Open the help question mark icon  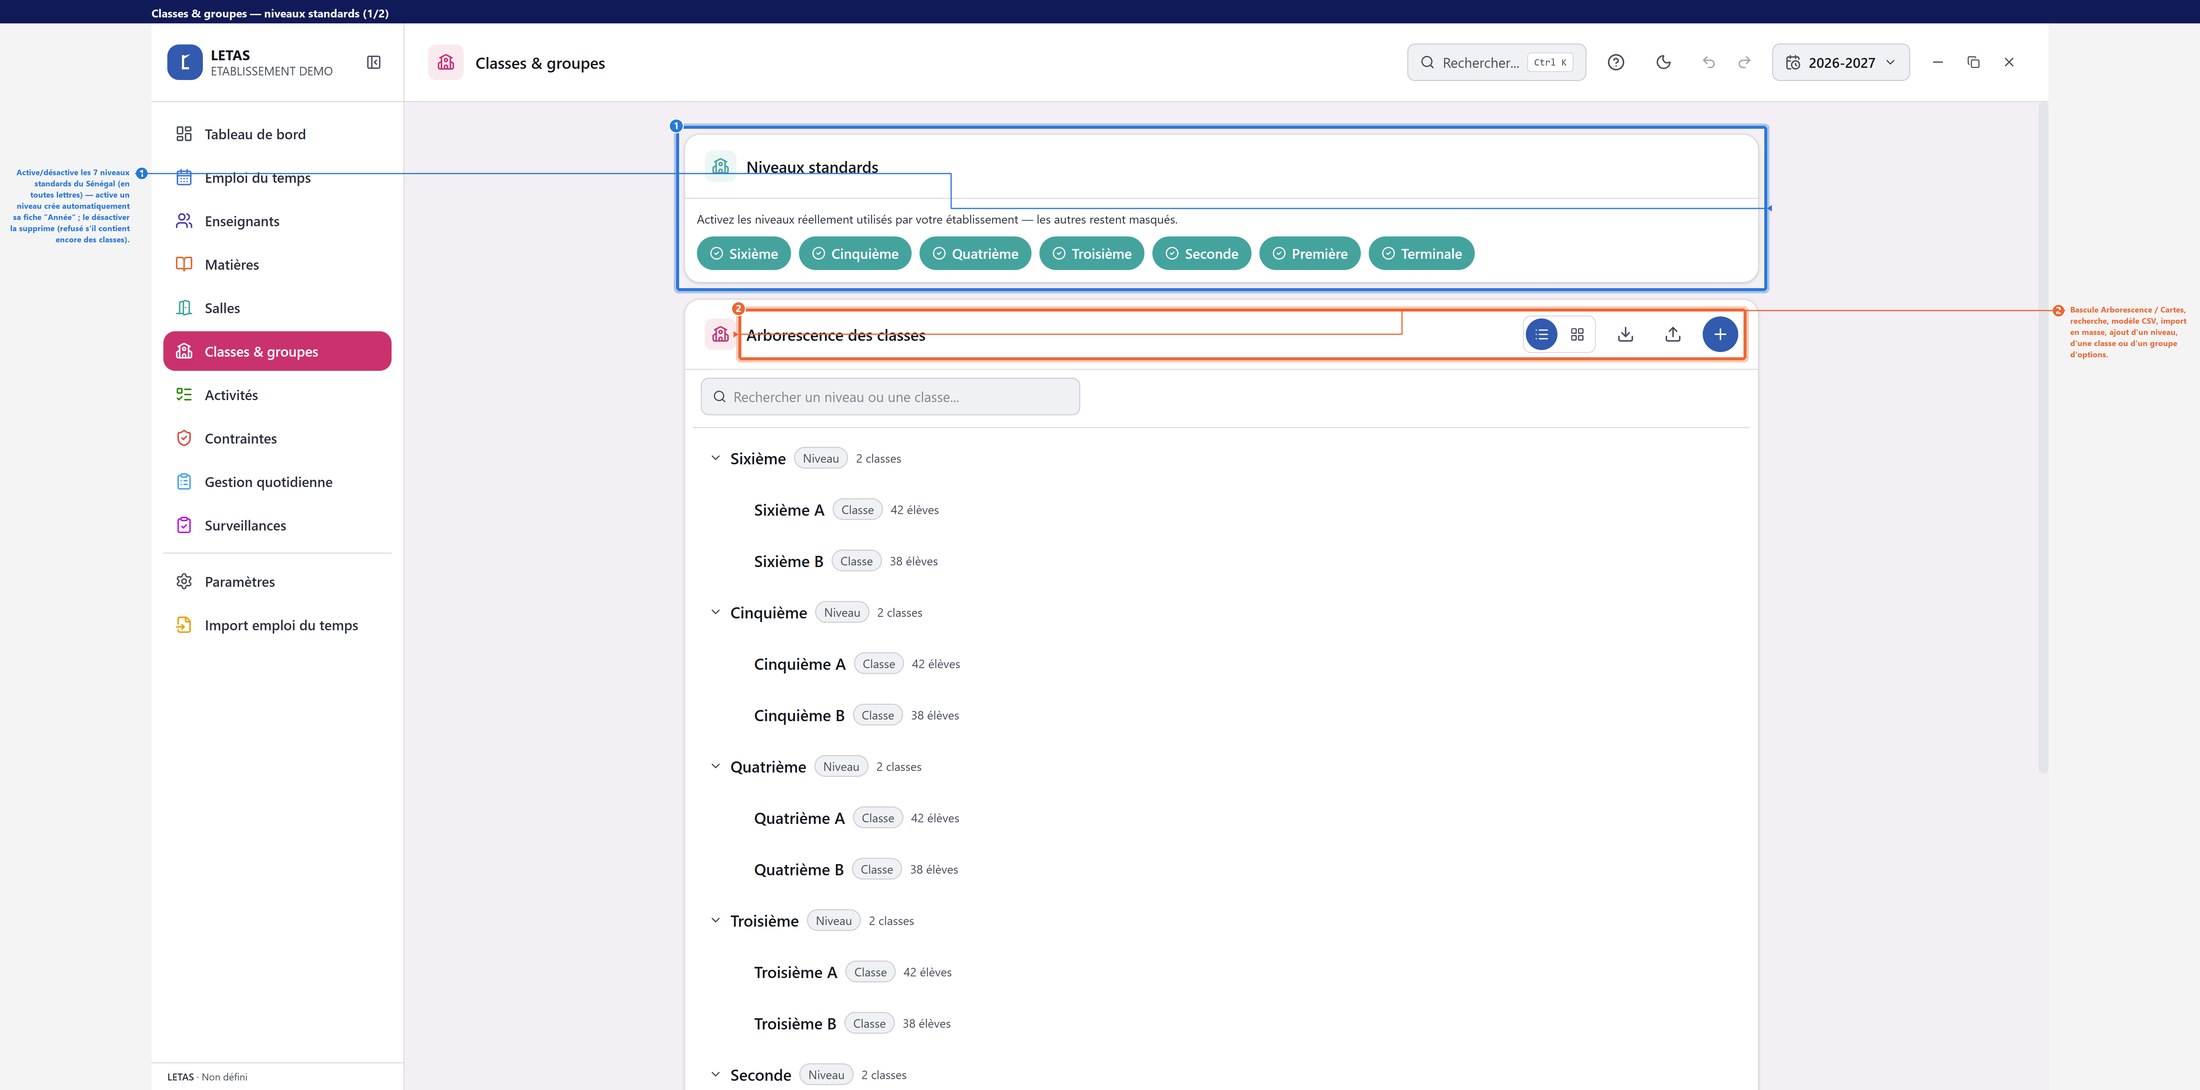click(1616, 62)
